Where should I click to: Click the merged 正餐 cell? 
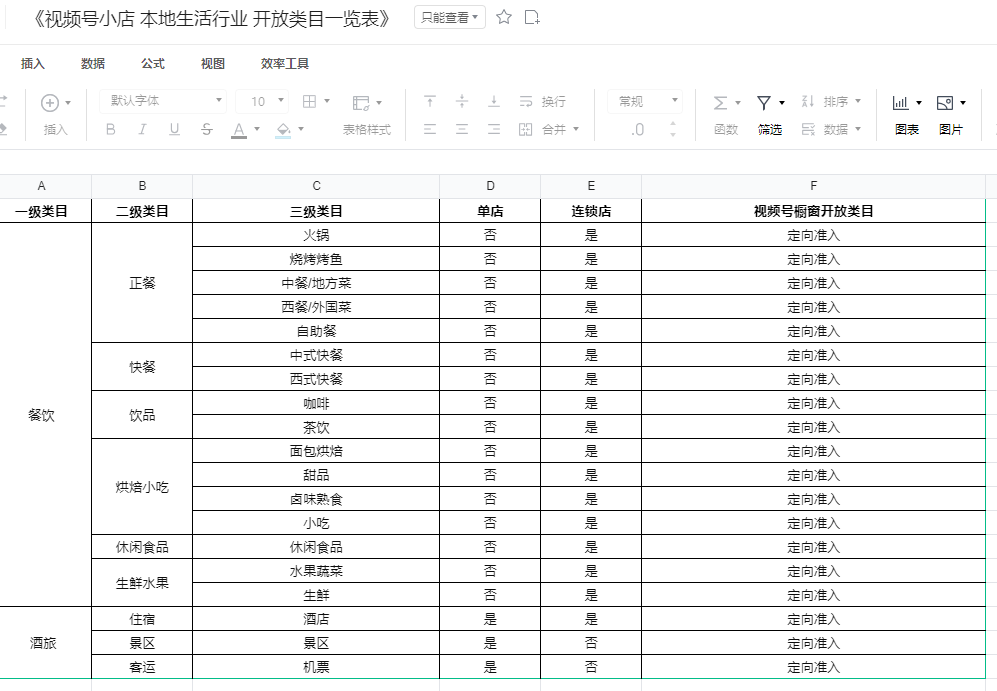pyautogui.click(x=142, y=283)
